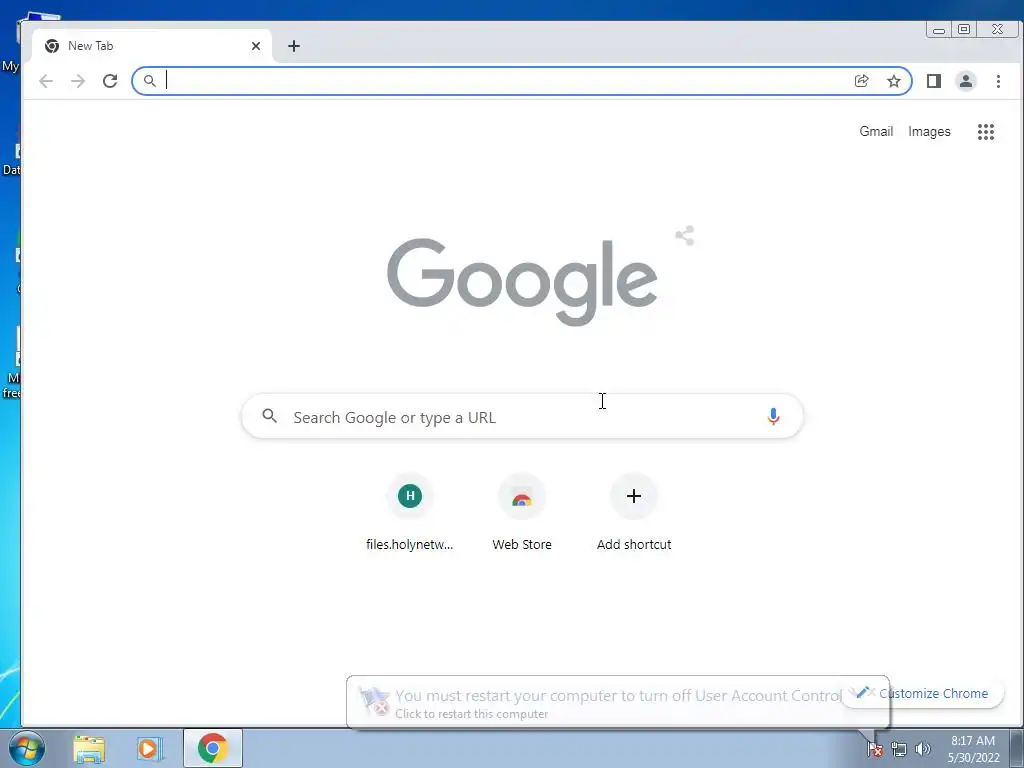
Task: Click the Add shortcut plus button
Action: click(633, 496)
